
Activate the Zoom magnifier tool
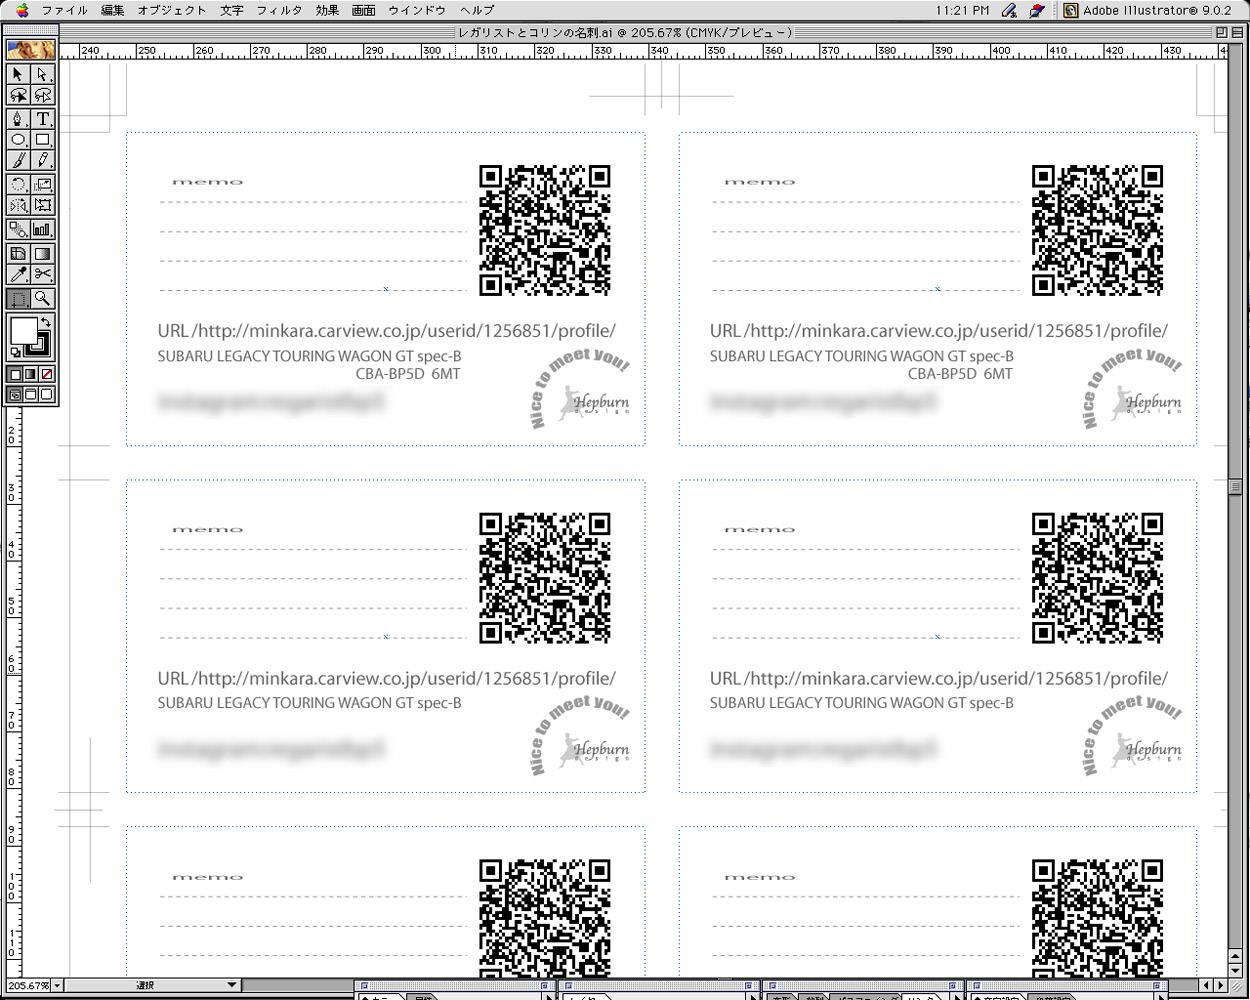point(42,298)
